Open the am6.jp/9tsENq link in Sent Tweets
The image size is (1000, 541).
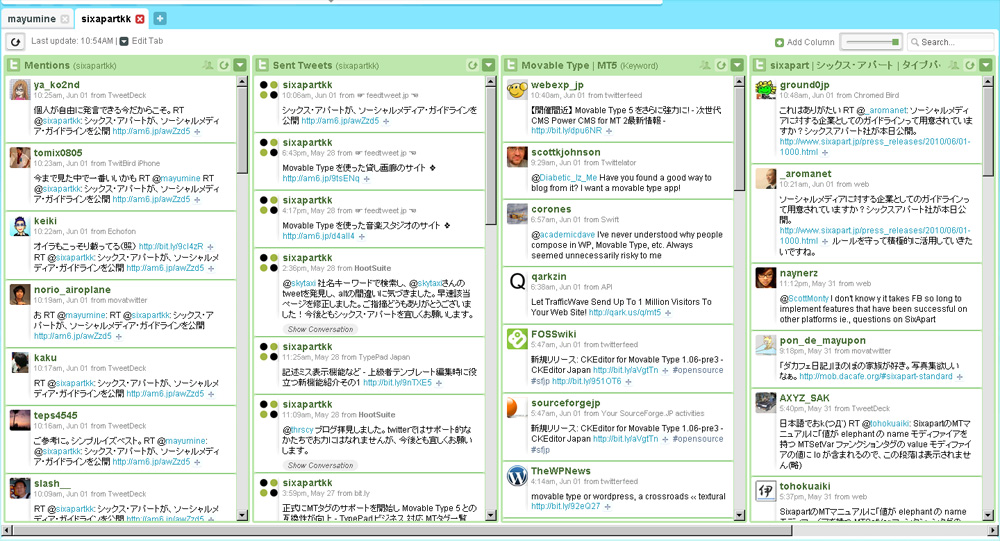click(321, 179)
